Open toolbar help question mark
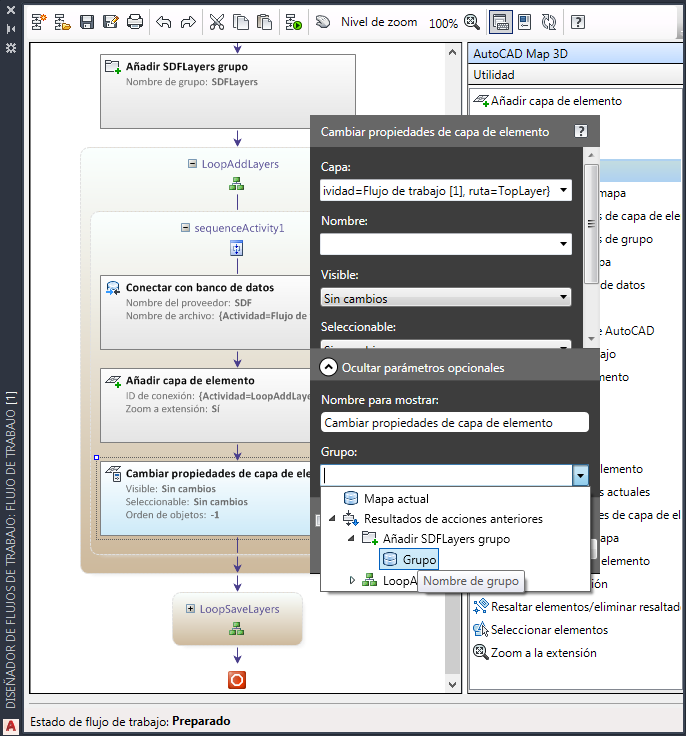The height and width of the screenshot is (736, 686). 578,22
